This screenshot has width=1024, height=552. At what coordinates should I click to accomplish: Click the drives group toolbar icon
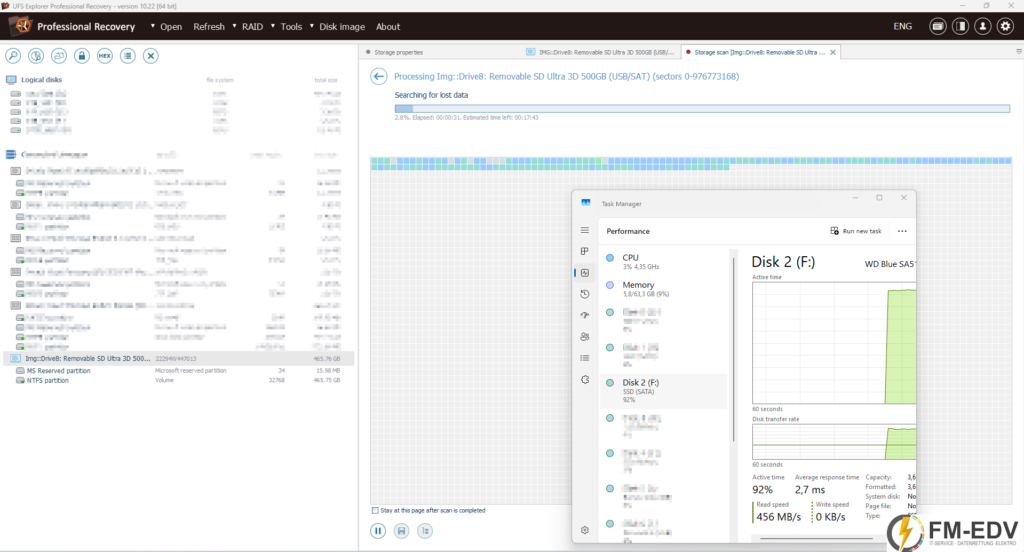pos(59,56)
